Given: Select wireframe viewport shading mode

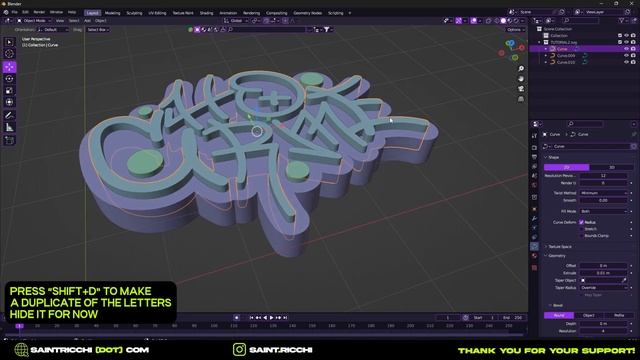Looking at the screenshot, I should click(497, 20).
